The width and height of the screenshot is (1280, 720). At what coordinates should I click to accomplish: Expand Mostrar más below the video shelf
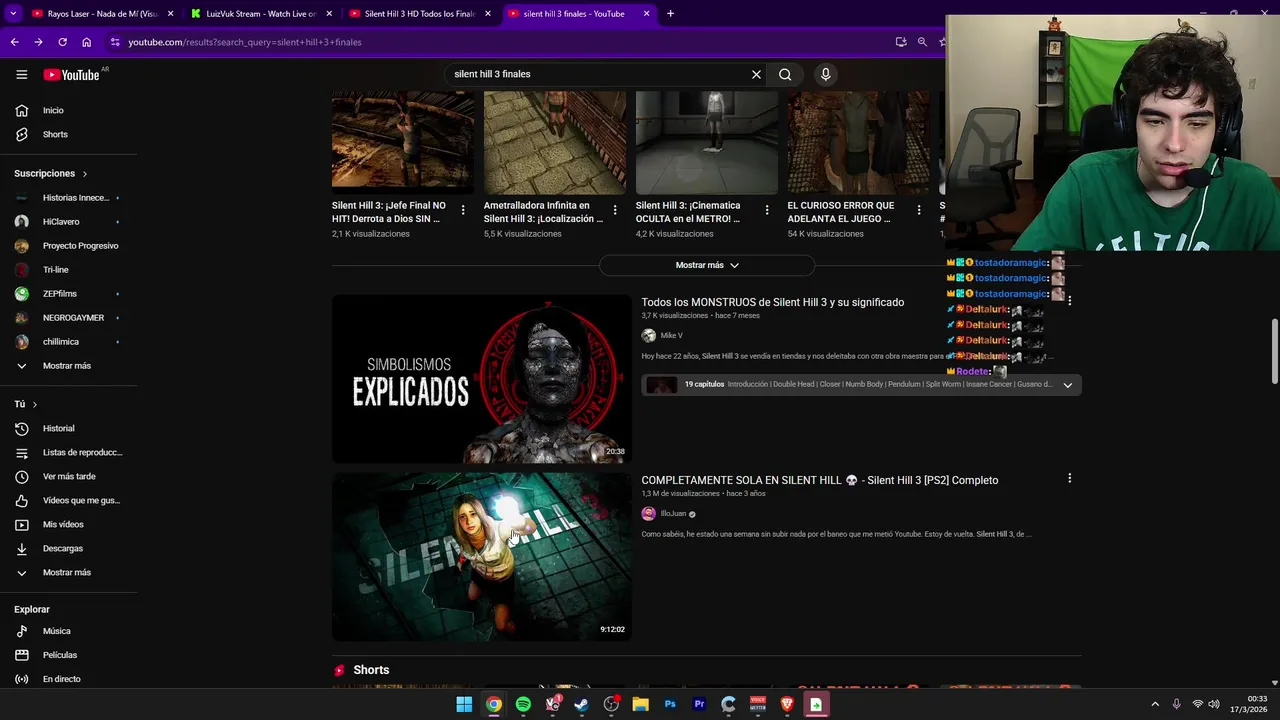[x=706, y=265]
